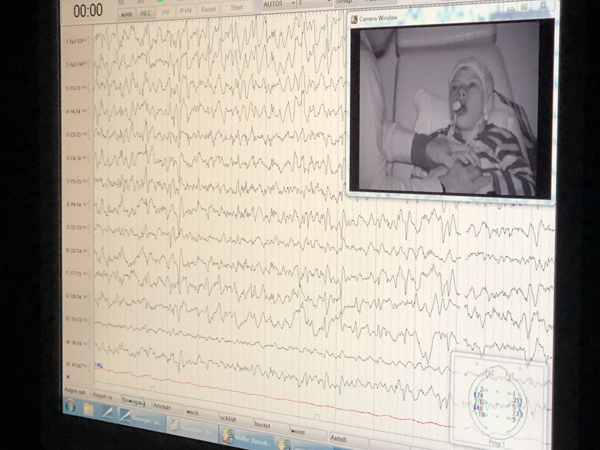The image size is (600, 450).
Task: Switch to the mouse-icon taskbar application
Action: pos(193,430)
